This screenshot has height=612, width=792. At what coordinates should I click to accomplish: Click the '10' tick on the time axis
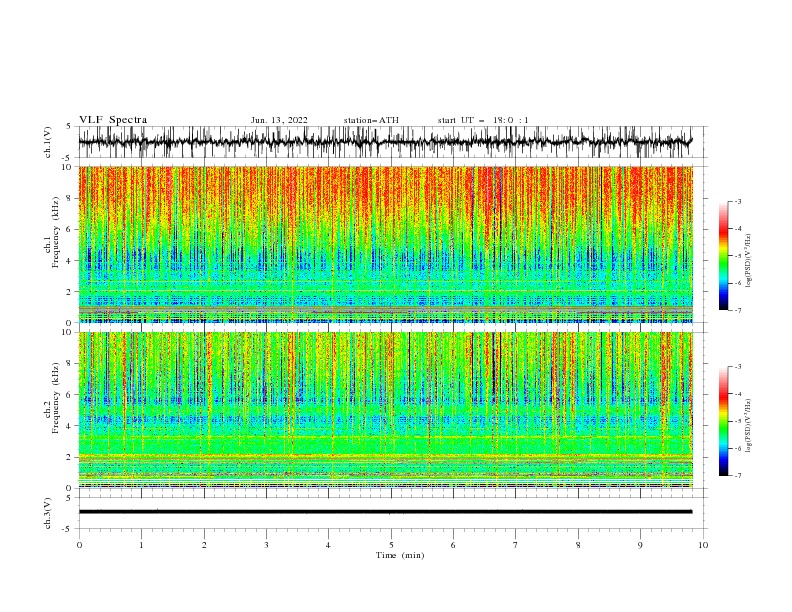(x=703, y=545)
